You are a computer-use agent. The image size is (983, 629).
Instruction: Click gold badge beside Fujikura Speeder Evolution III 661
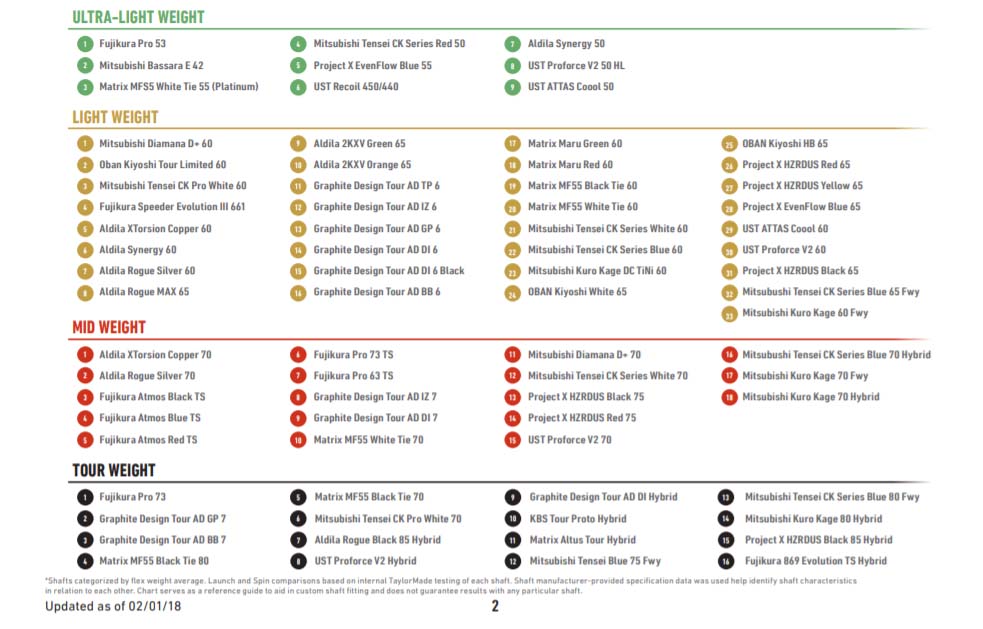[x=85, y=207]
